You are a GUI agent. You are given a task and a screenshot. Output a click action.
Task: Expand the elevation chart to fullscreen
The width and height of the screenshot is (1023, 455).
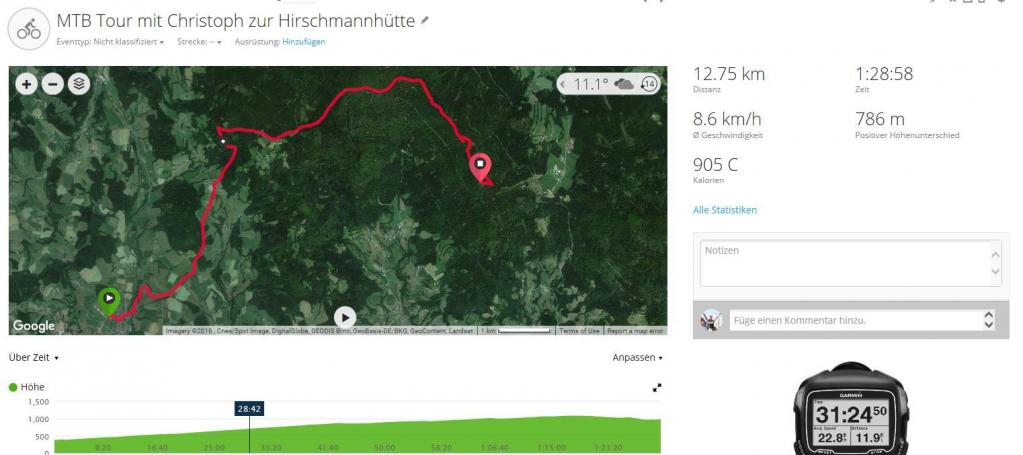point(657,388)
